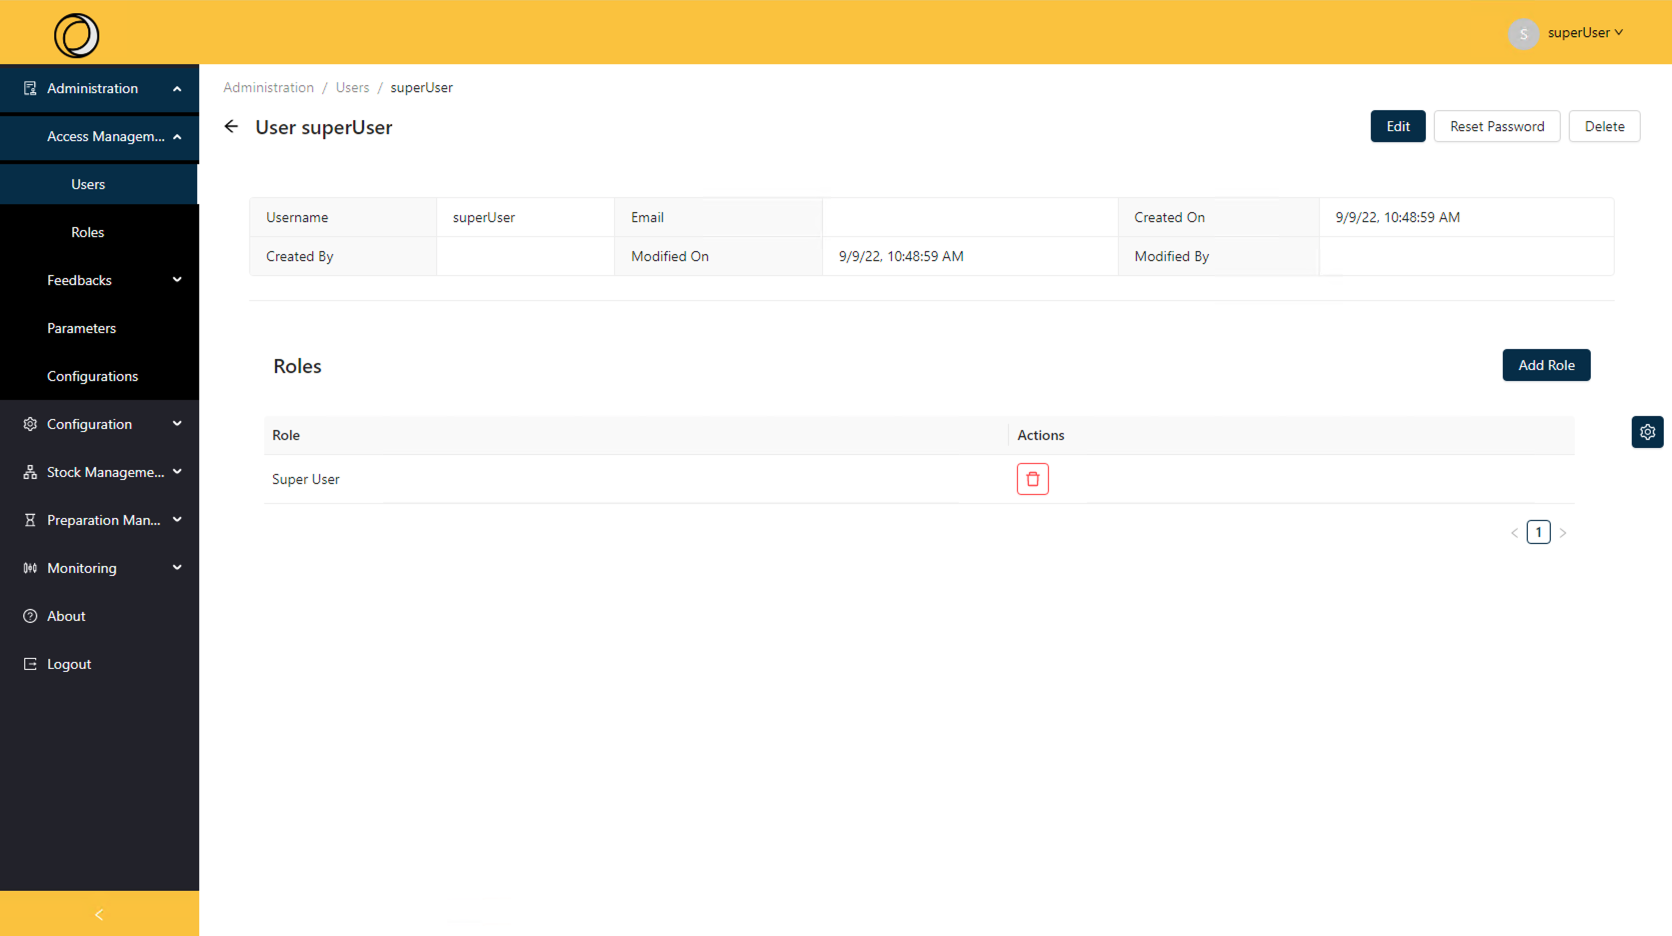Click the About question mark icon
Viewport: 1672px width, 936px height.
click(30, 616)
